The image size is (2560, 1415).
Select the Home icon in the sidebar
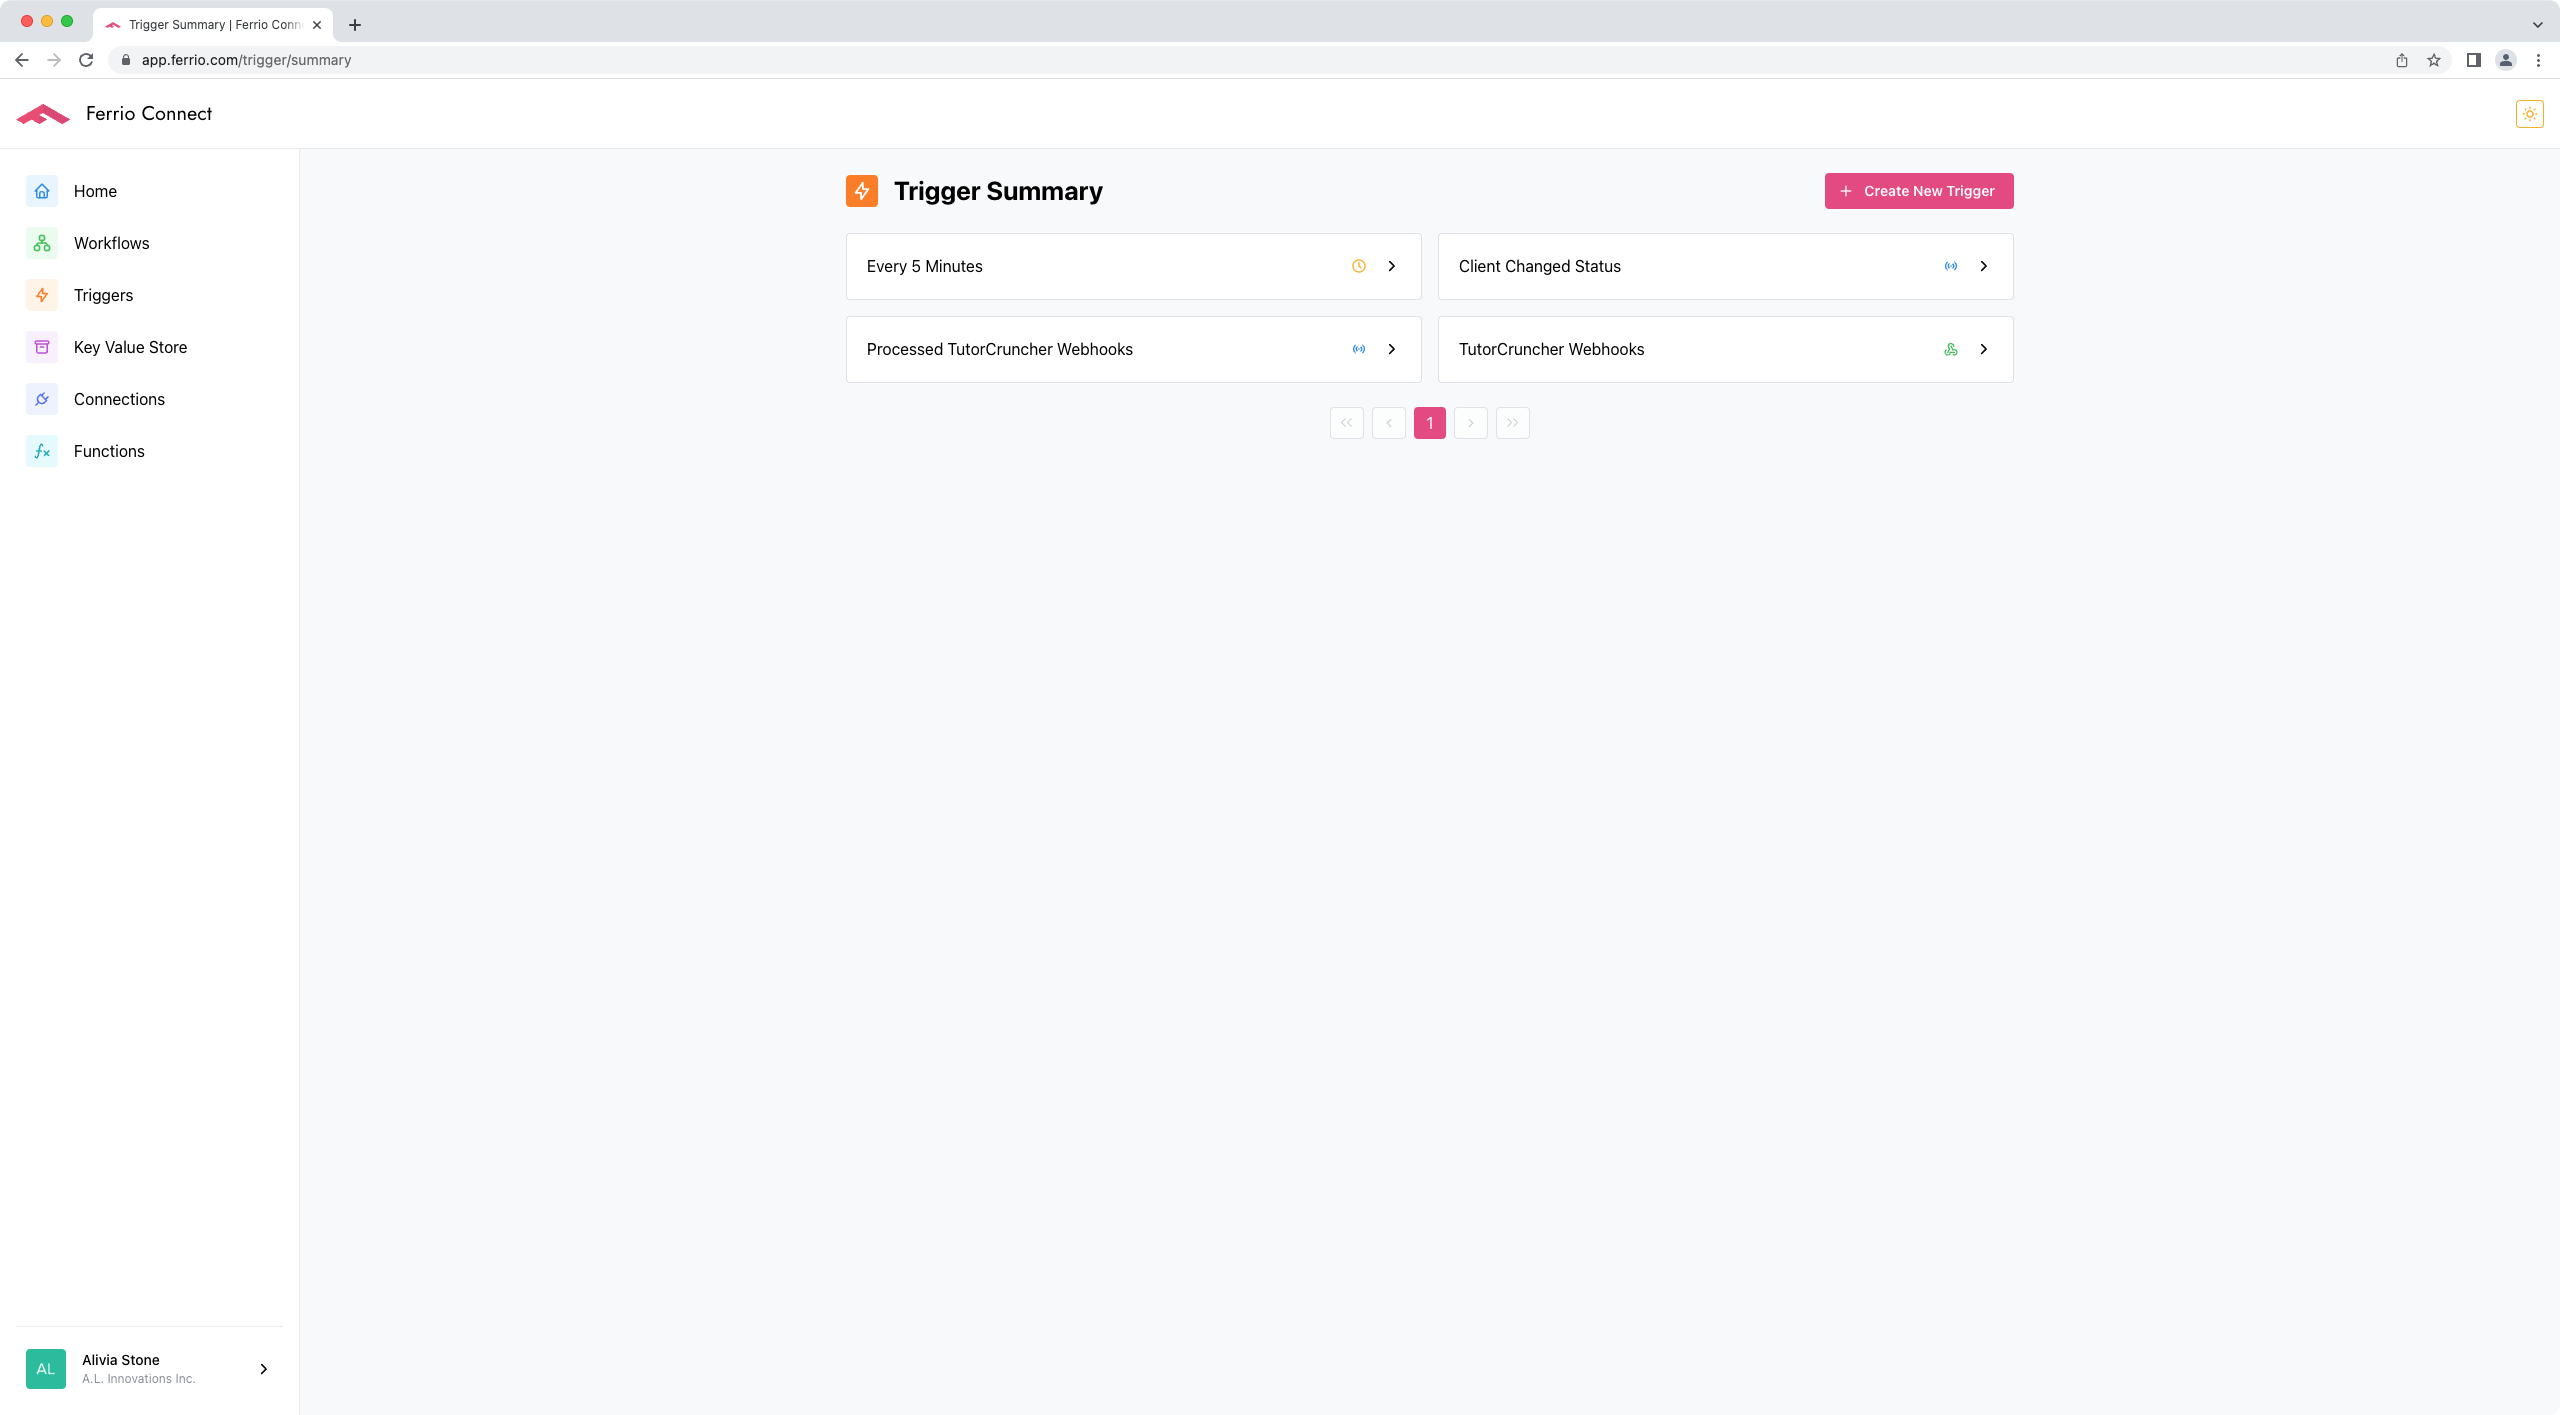click(42, 191)
